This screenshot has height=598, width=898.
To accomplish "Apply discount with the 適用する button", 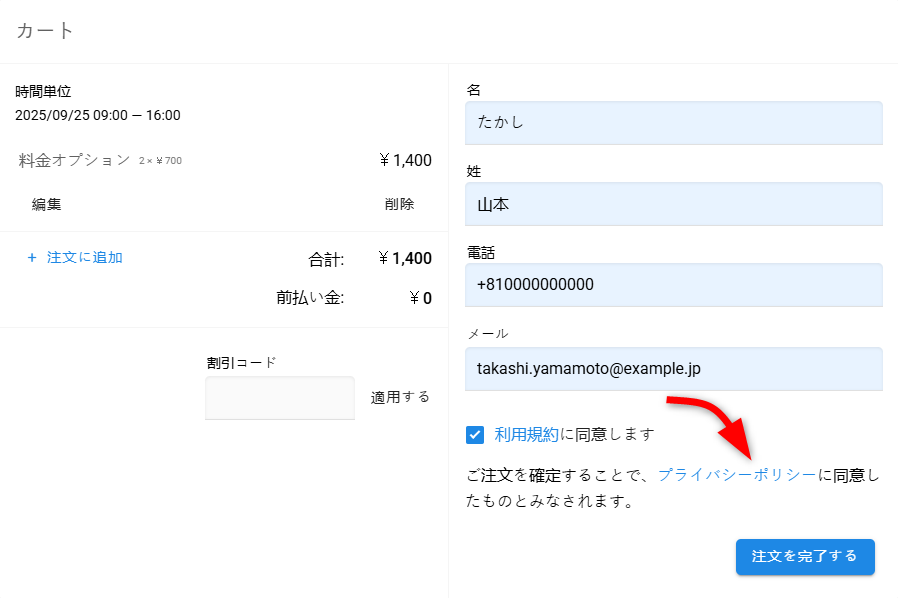I will (x=400, y=397).
